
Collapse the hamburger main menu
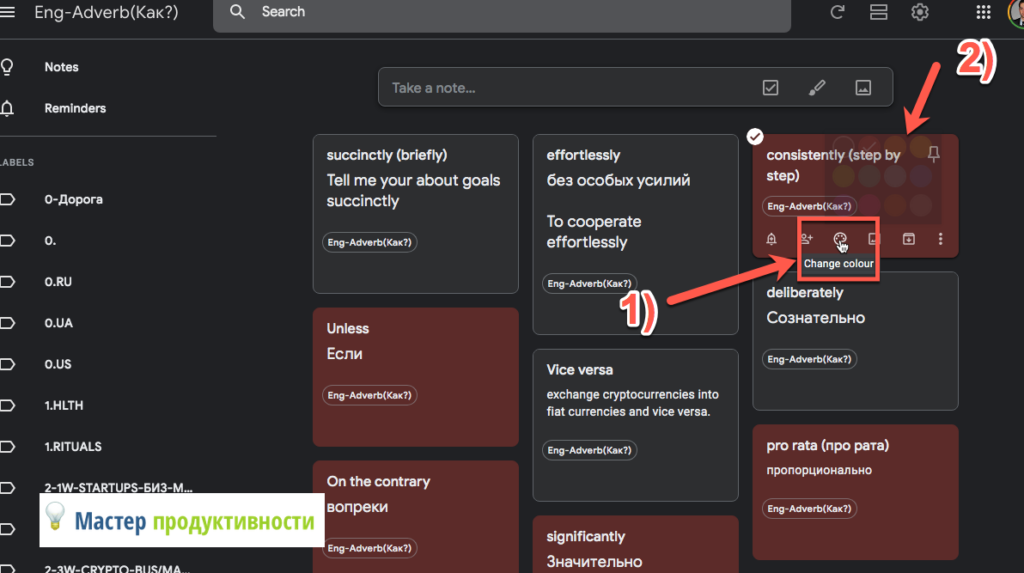pyautogui.click(x=8, y=12)
